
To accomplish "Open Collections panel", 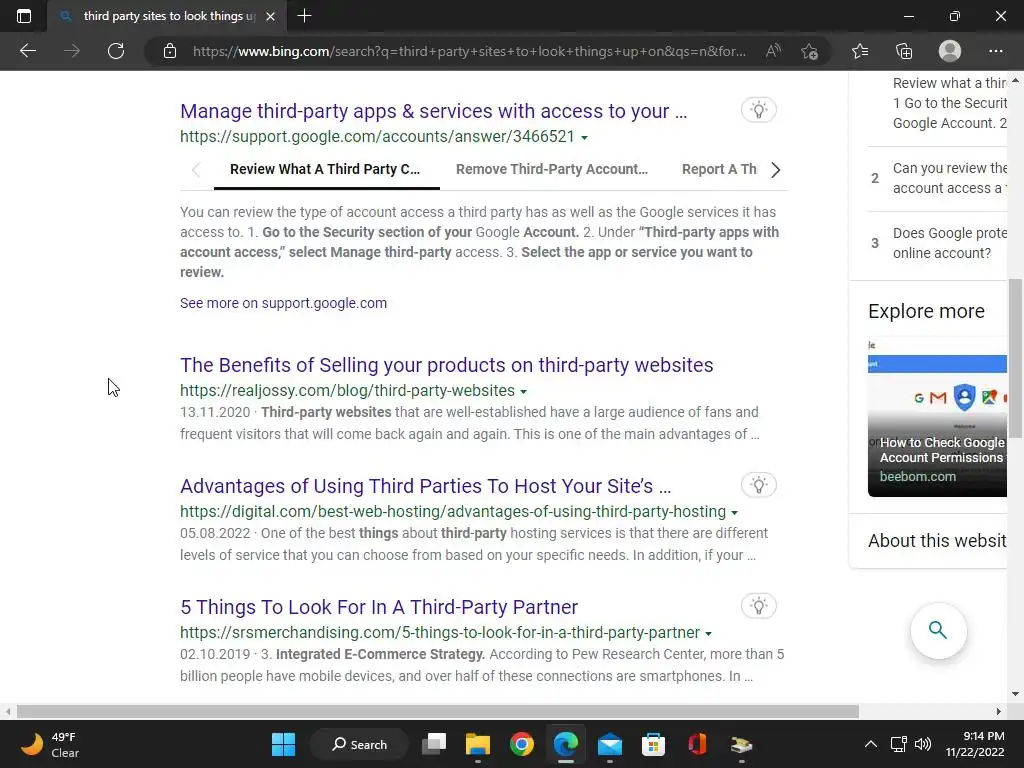I will click(904, 51).
